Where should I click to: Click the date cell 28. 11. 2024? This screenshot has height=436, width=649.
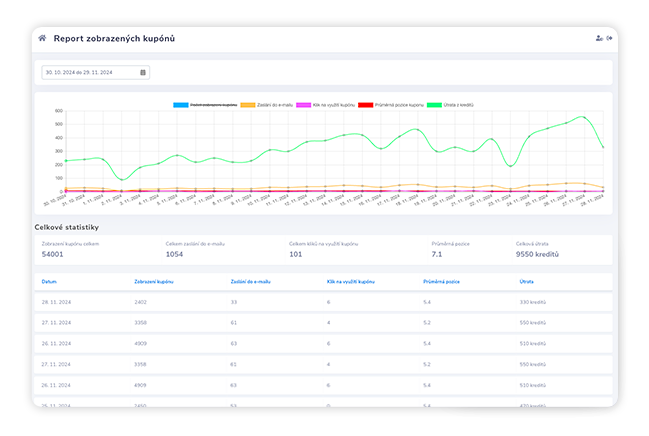pyautogui.click(x=56, y=302)
